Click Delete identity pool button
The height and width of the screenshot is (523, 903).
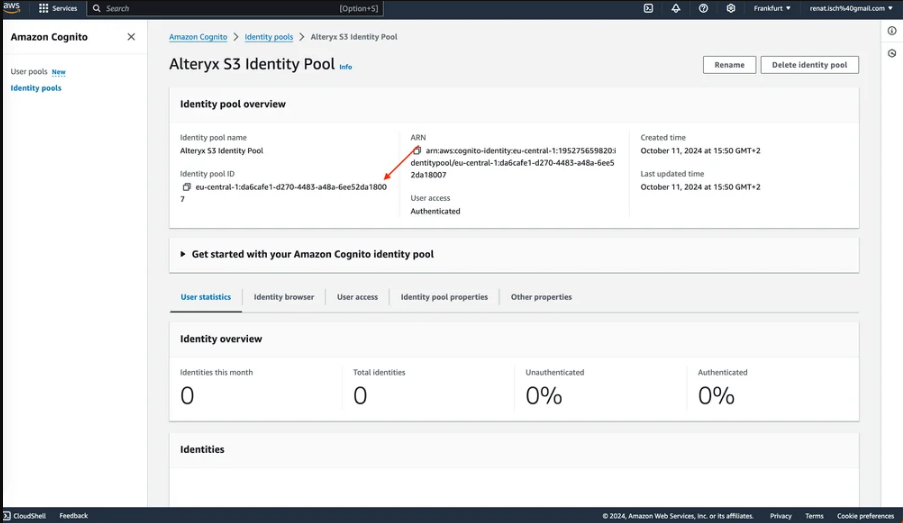point(809,65)
